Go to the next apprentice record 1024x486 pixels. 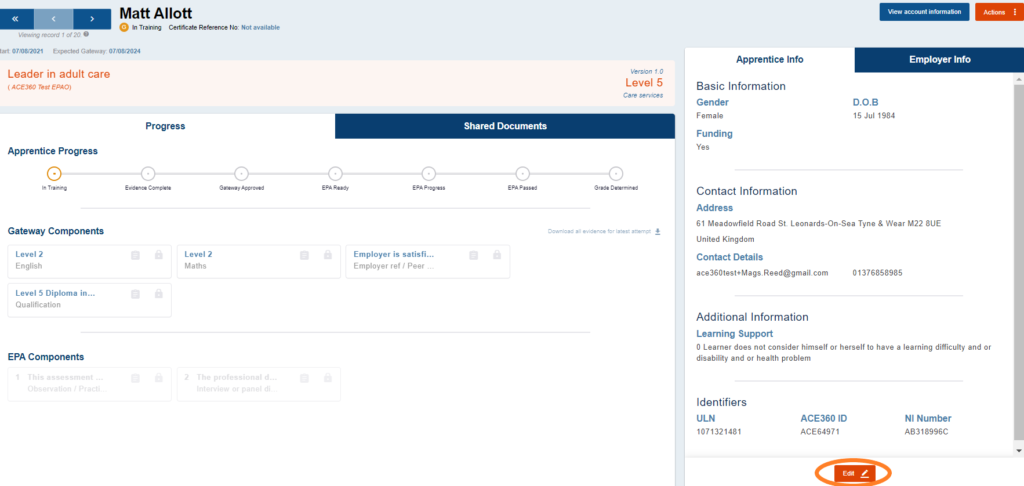coord(92,19)
